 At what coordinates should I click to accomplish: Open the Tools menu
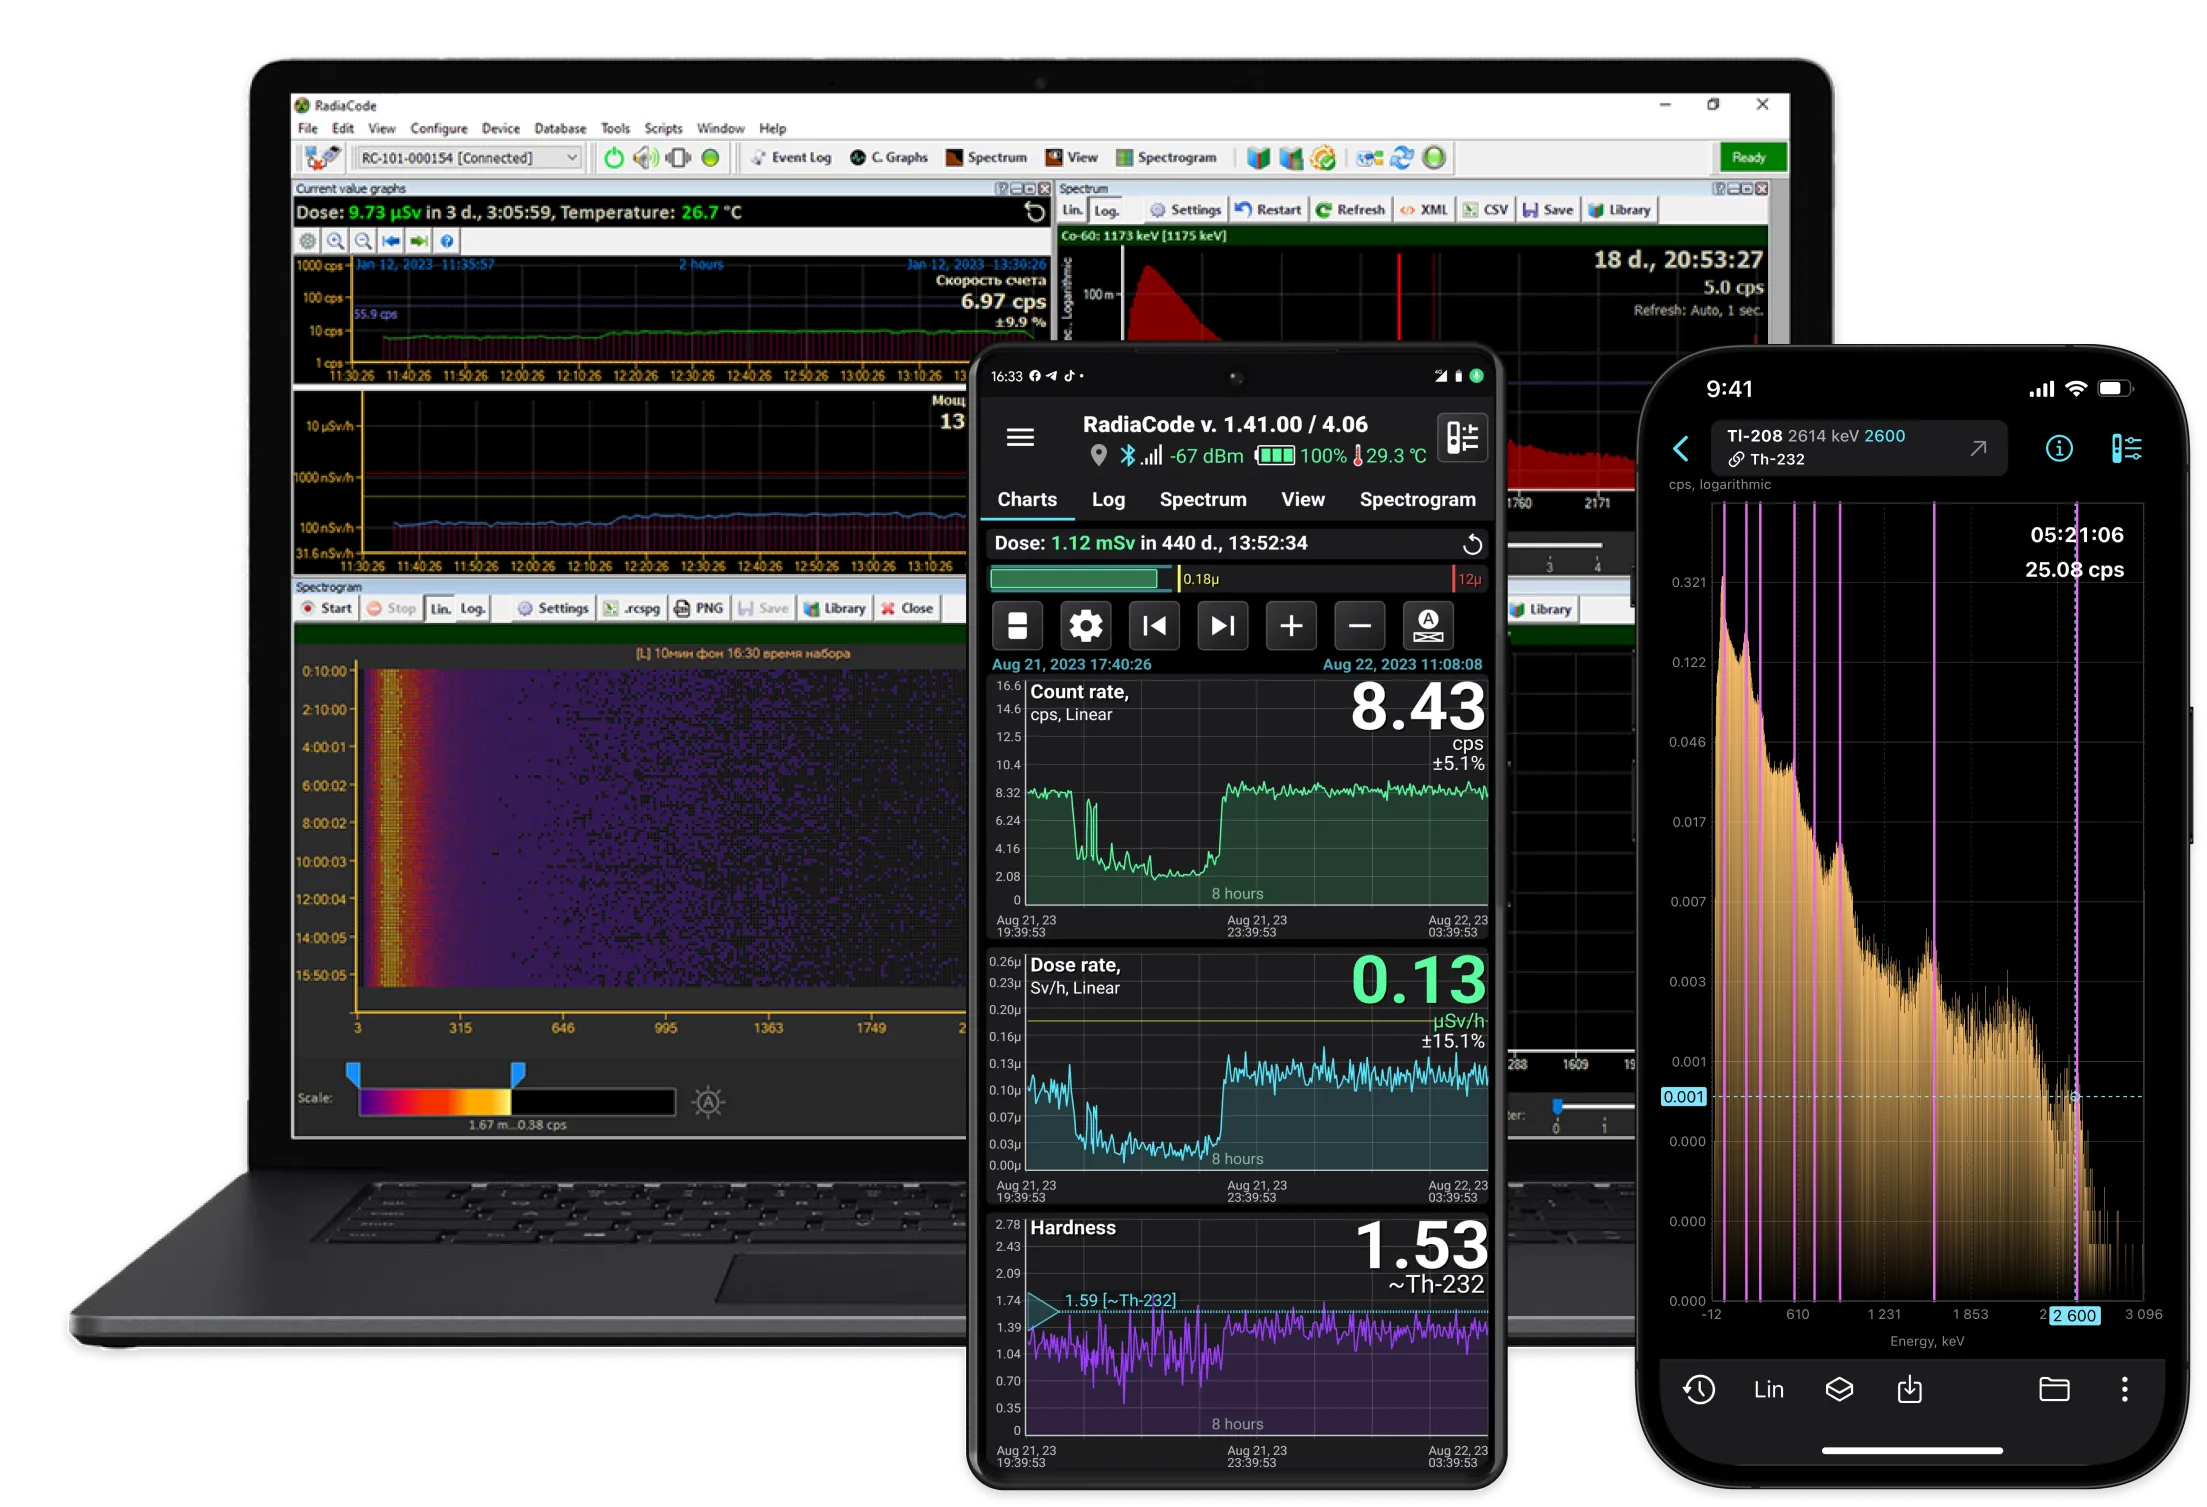[615, 128]
